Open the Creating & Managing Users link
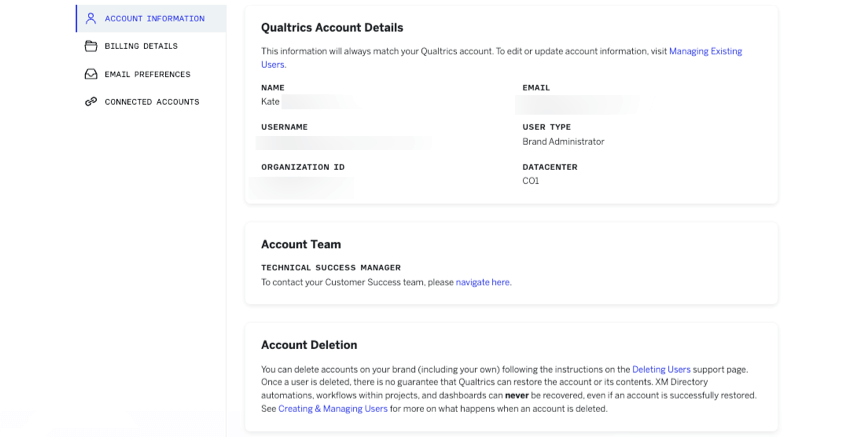 333,409
